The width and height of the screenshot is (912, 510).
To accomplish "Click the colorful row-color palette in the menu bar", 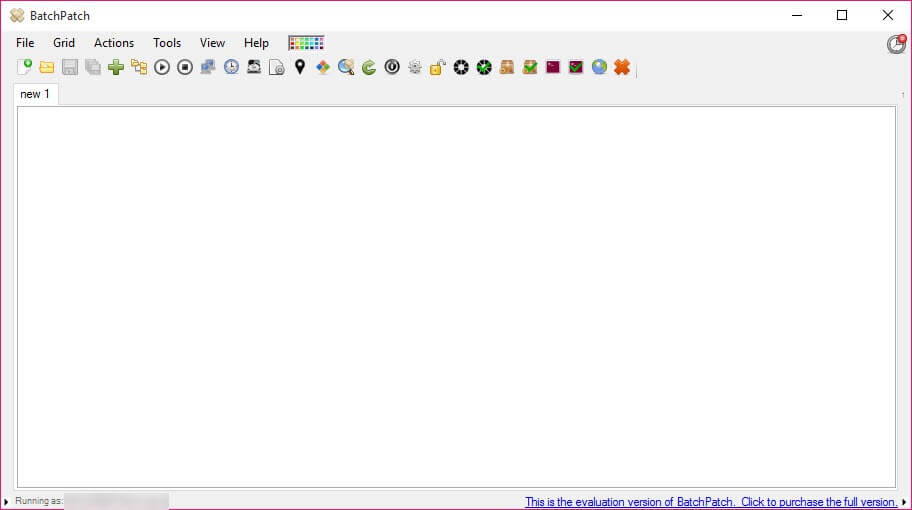I will tap(306, 43).
